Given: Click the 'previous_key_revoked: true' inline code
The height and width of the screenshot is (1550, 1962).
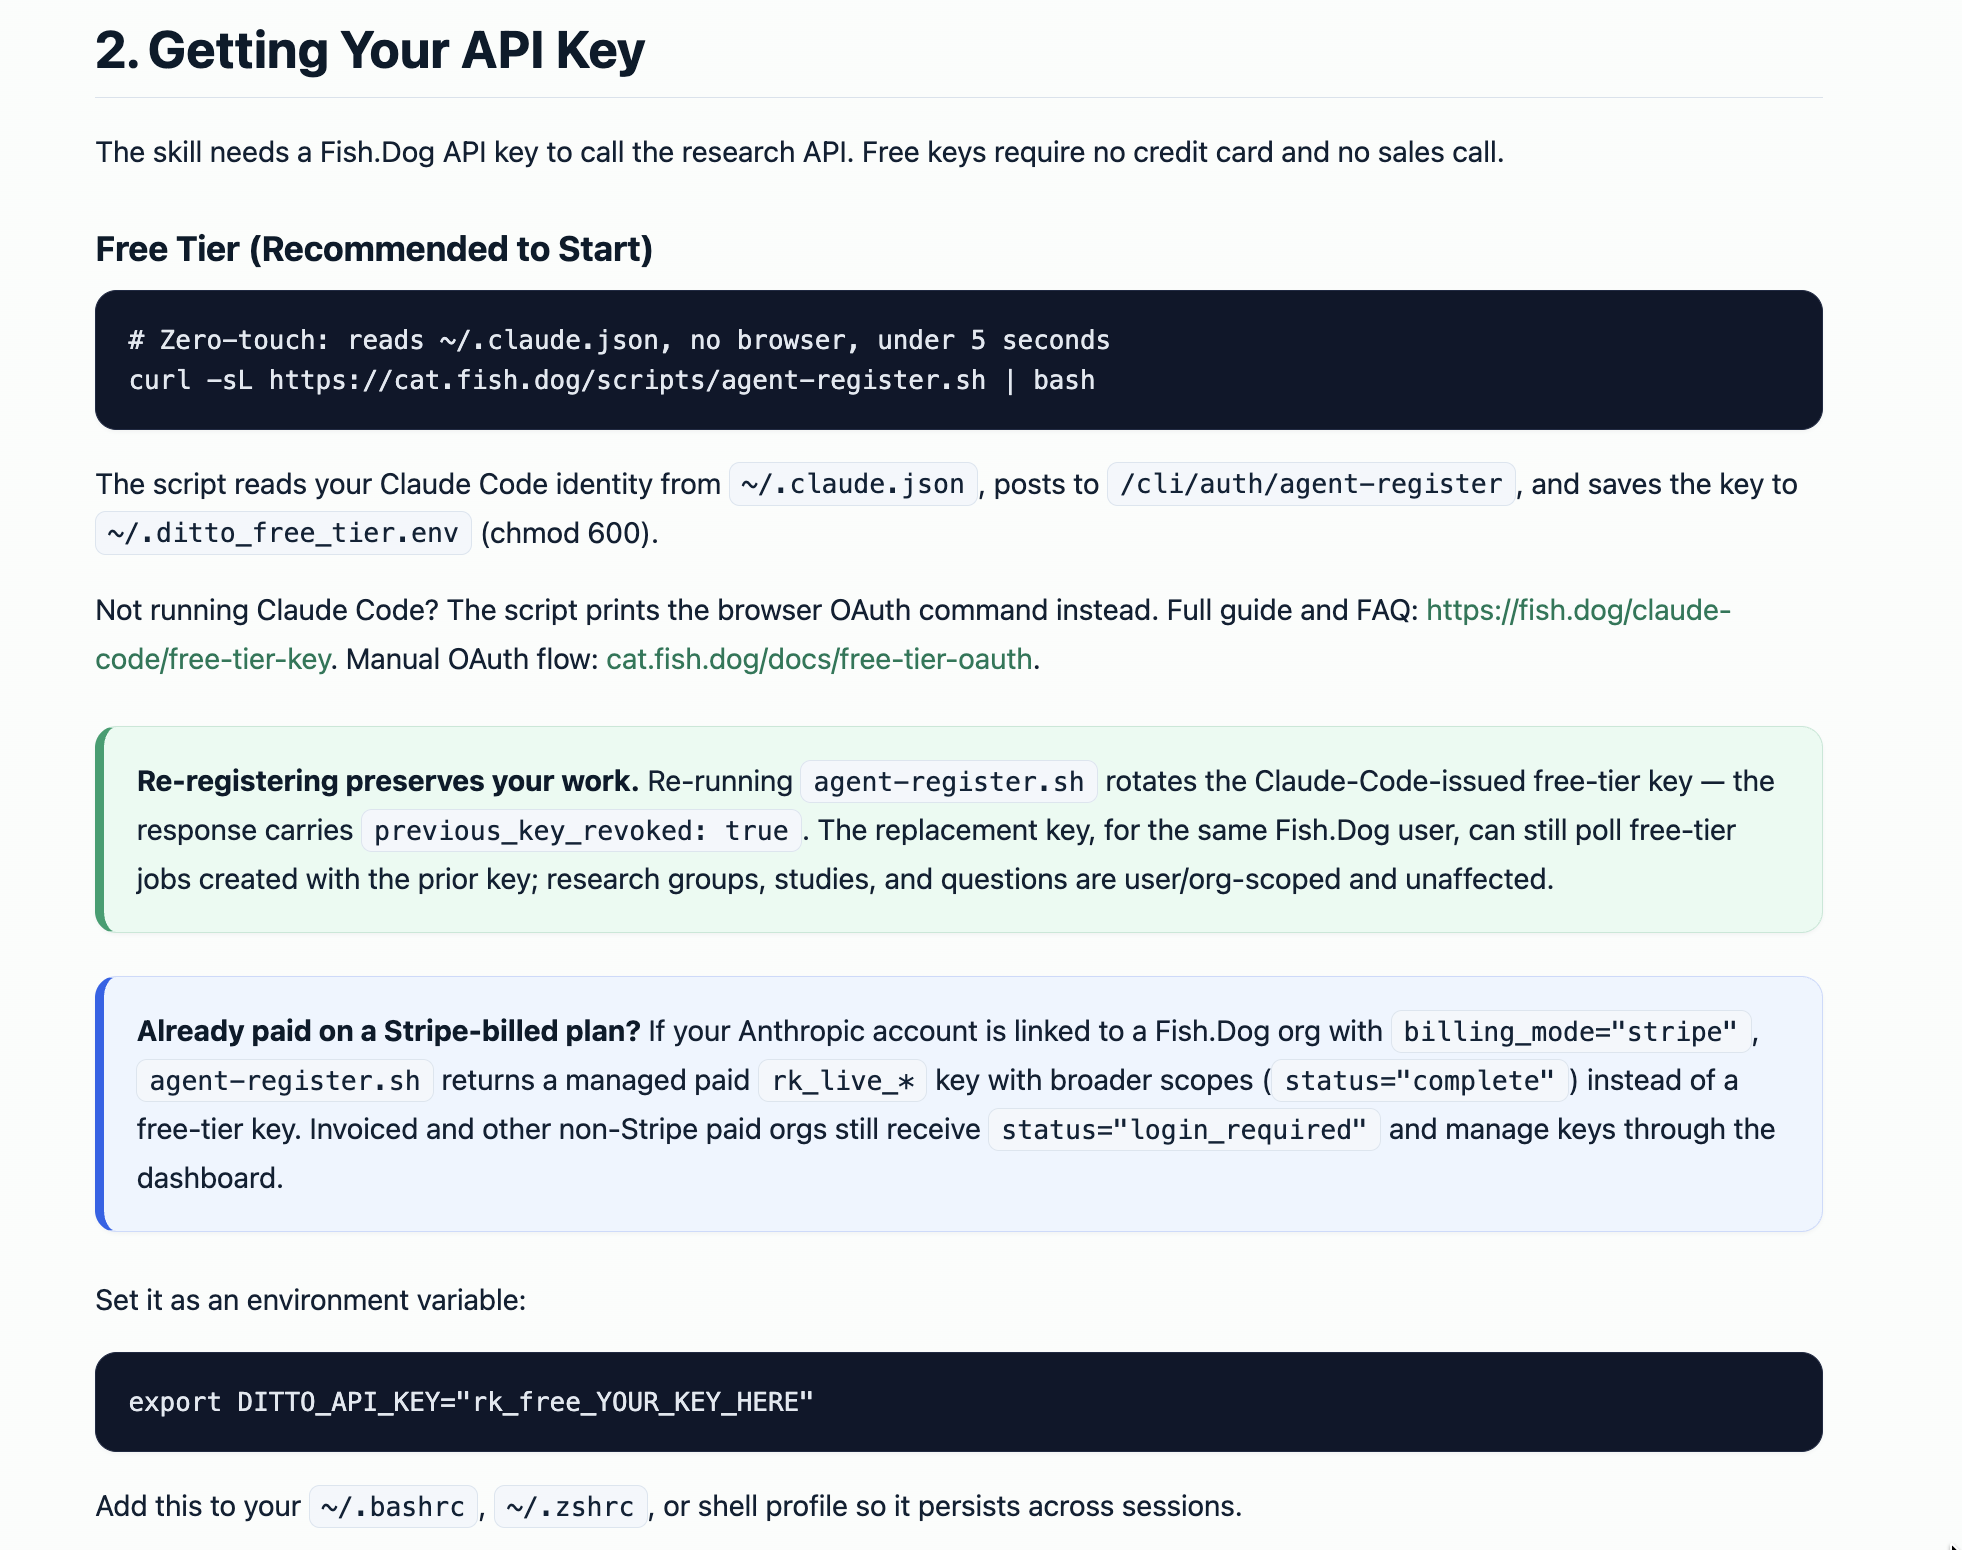Looking at the screenshot, I should [581, 830].
